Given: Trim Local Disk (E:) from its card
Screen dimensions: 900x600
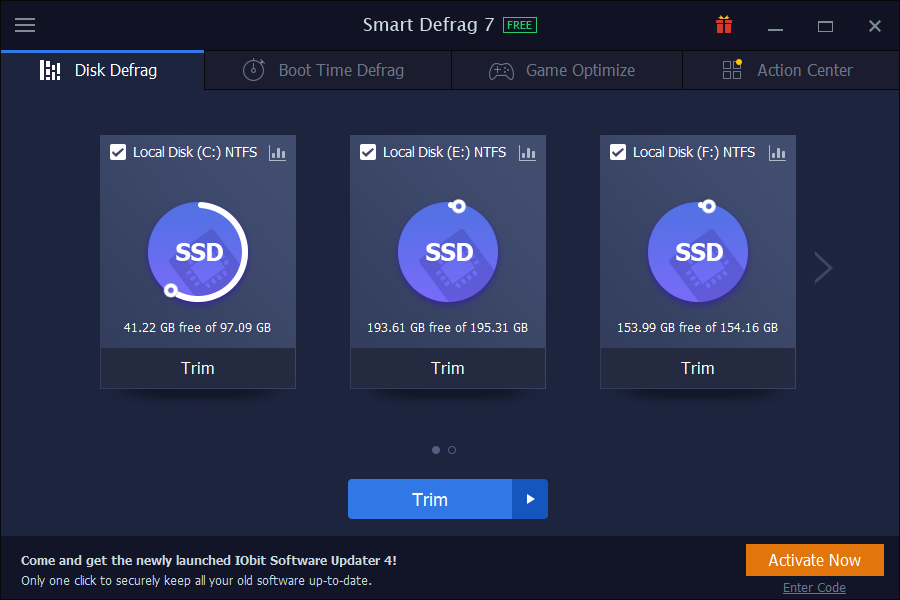Looking at the screenshot, I should [447, 368].
